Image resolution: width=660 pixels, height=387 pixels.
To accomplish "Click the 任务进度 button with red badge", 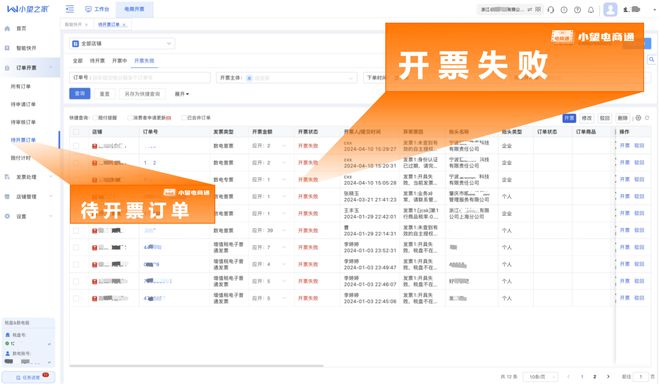I will (28, 377).
